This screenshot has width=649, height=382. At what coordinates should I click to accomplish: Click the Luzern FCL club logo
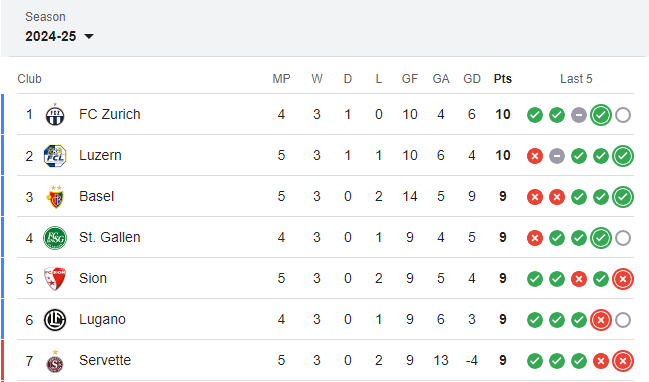pos(55,156)
